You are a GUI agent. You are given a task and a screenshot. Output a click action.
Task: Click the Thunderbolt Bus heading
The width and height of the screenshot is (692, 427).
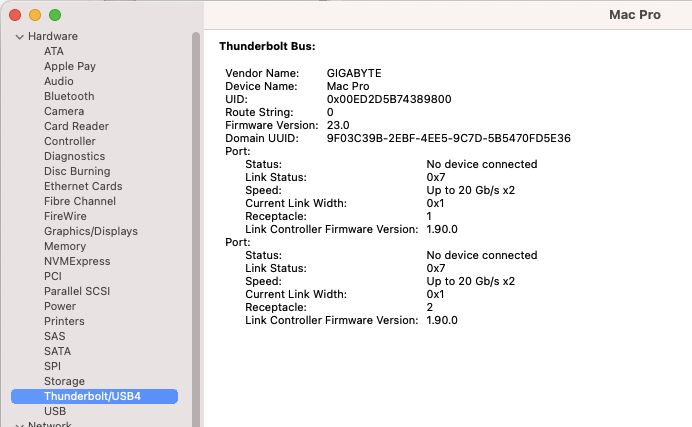pos(267,46)
